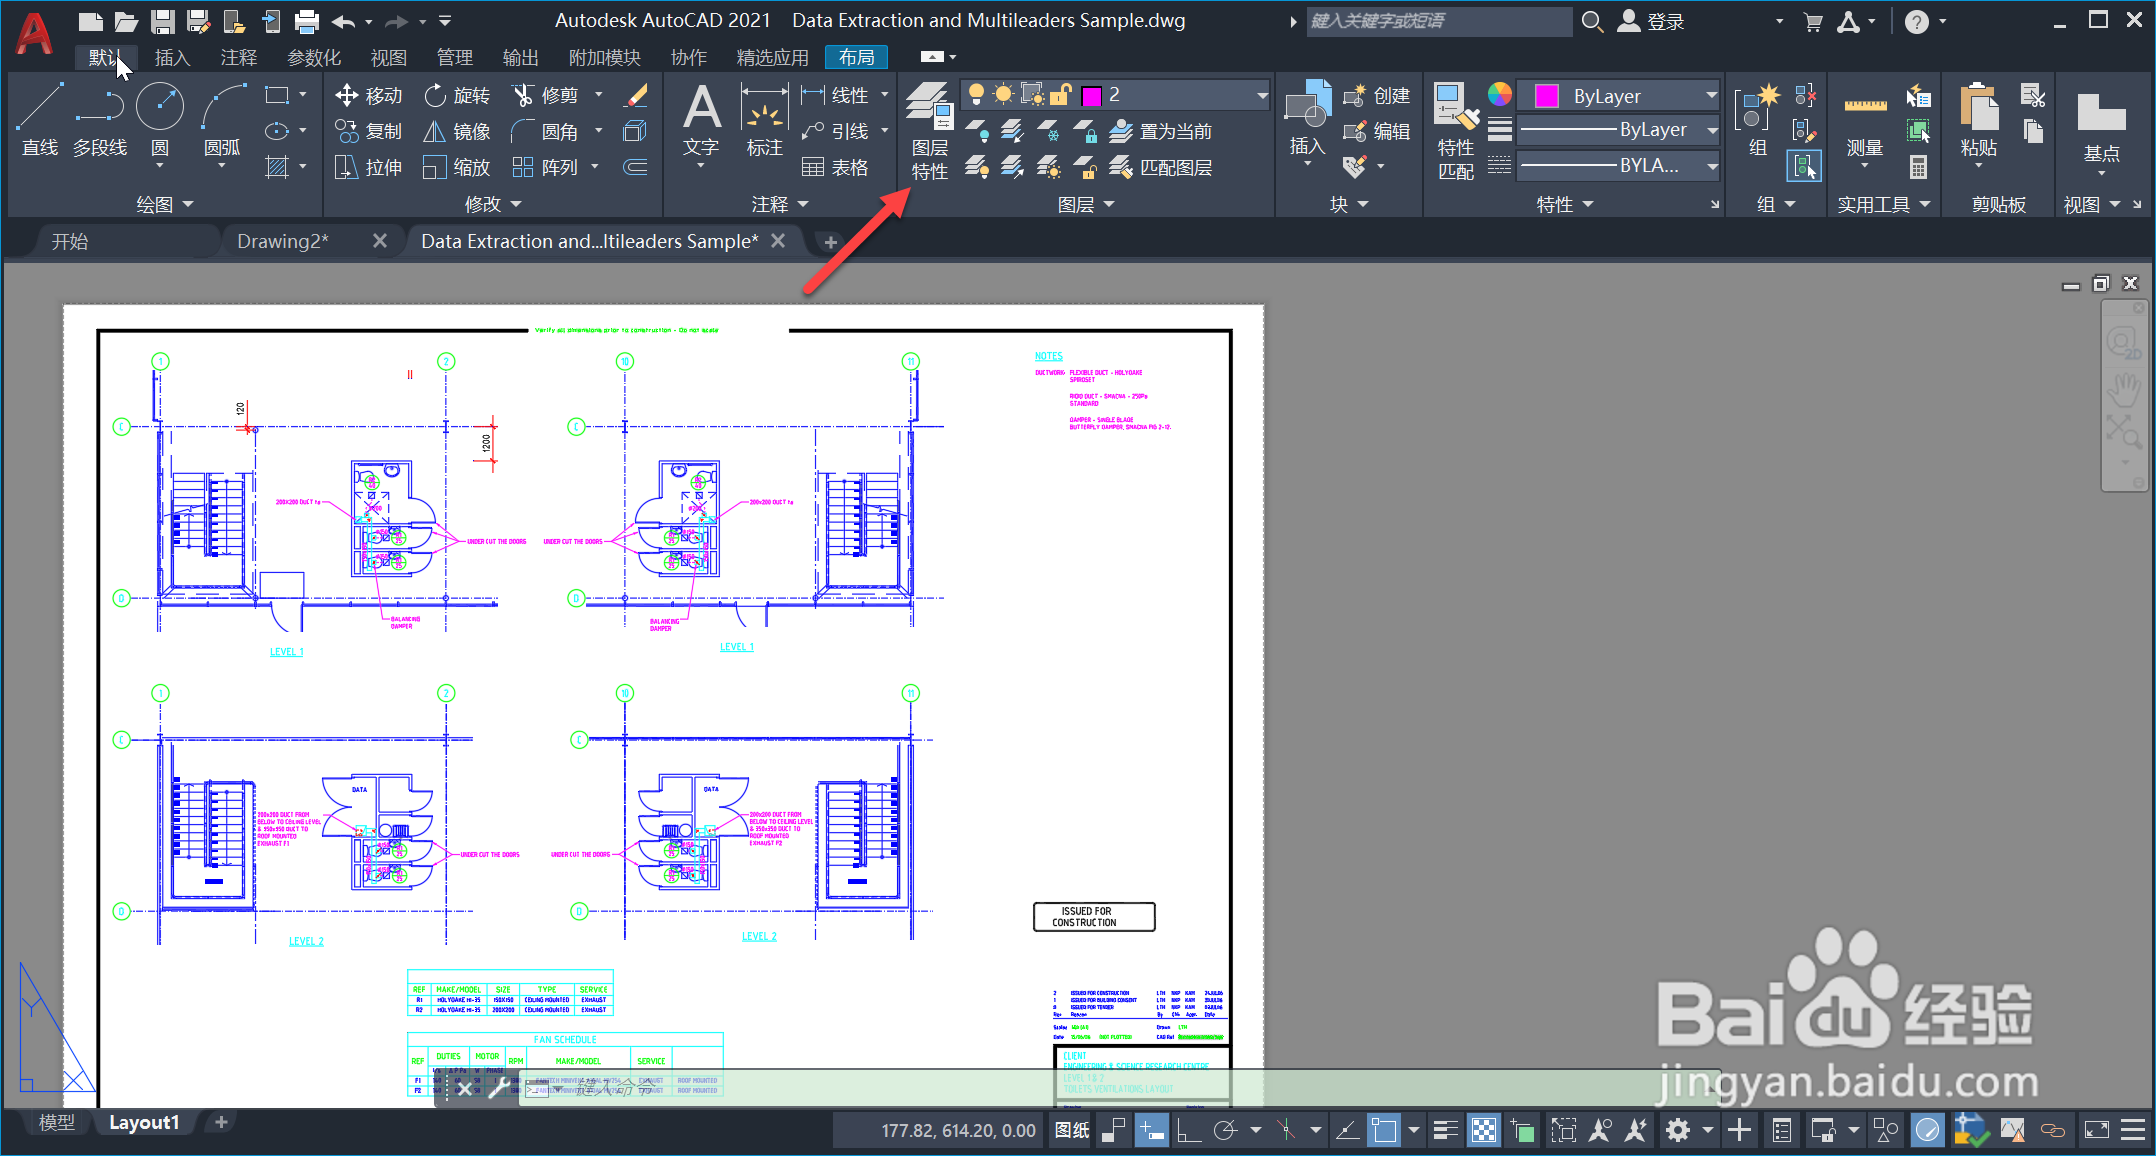Open the ByLayer lineweight dropdown
This screenshot has width=2156, height=1156.
[x=1711, y=131]
